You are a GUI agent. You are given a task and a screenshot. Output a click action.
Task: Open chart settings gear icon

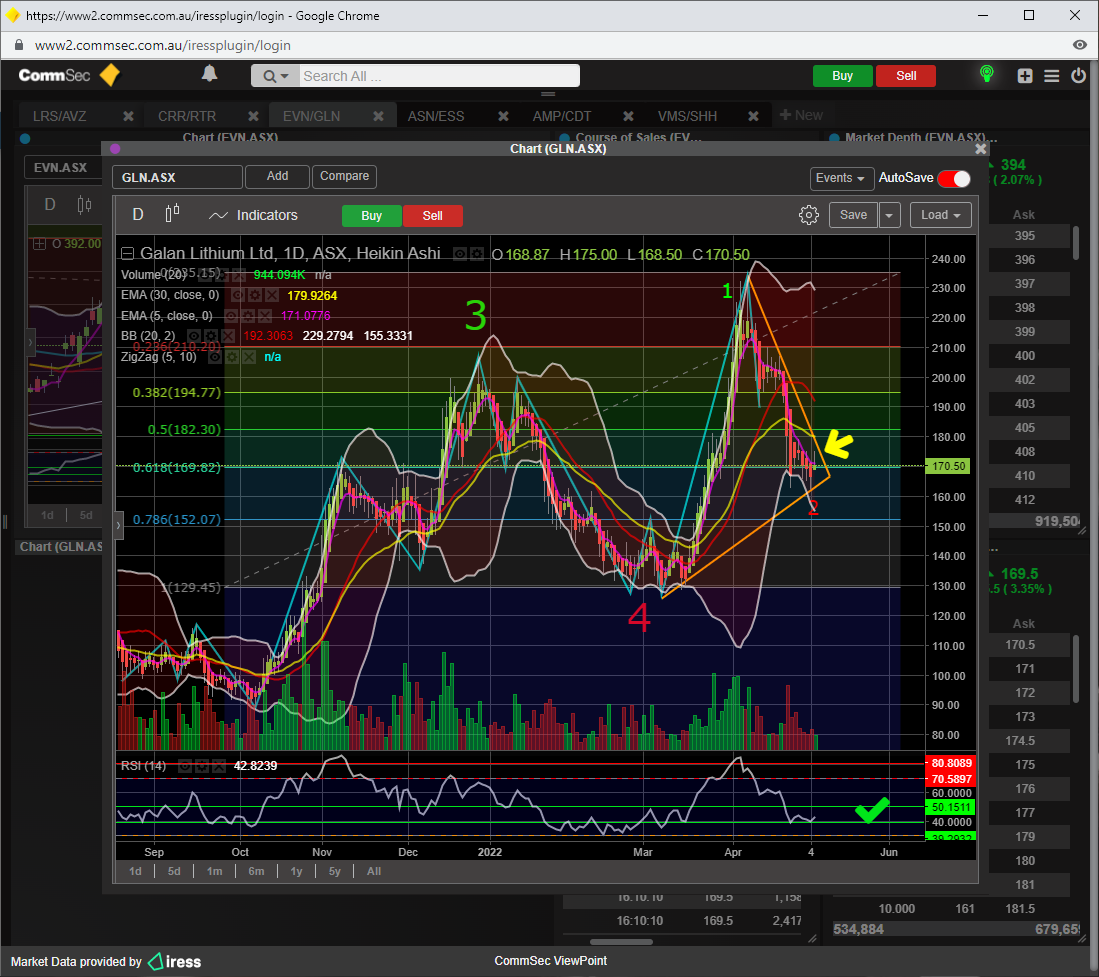(x=809, y=215)
